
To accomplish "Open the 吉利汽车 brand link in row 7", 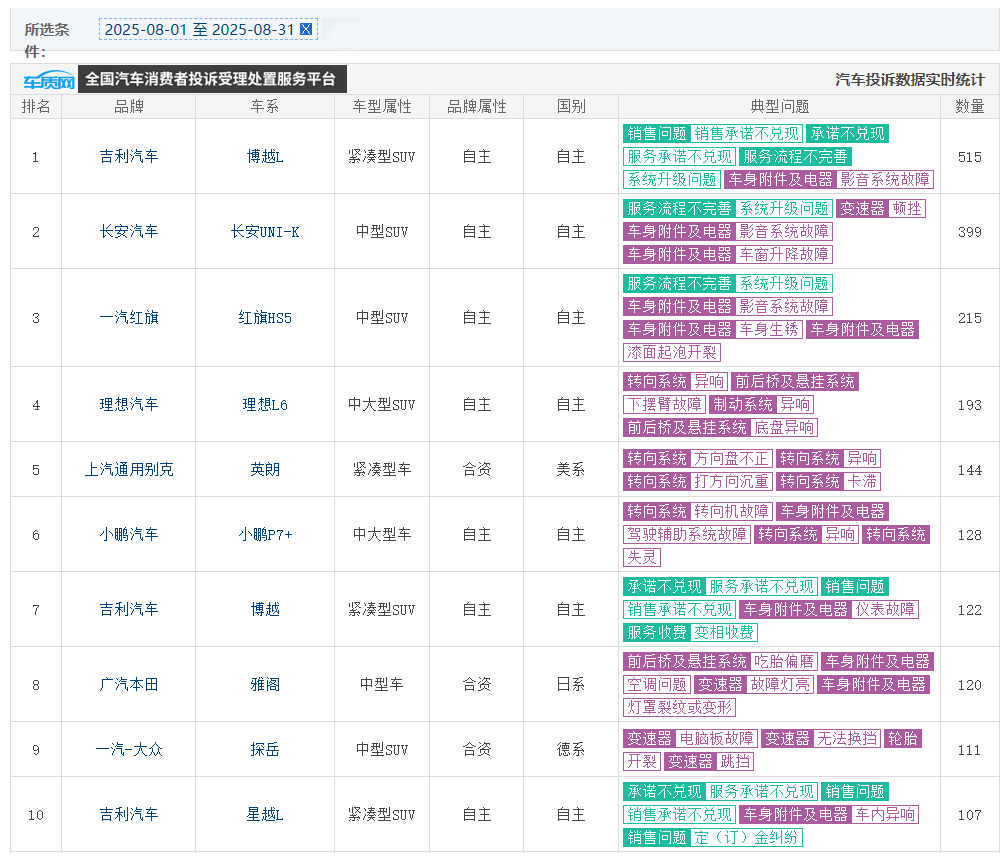I will (129, 609).
